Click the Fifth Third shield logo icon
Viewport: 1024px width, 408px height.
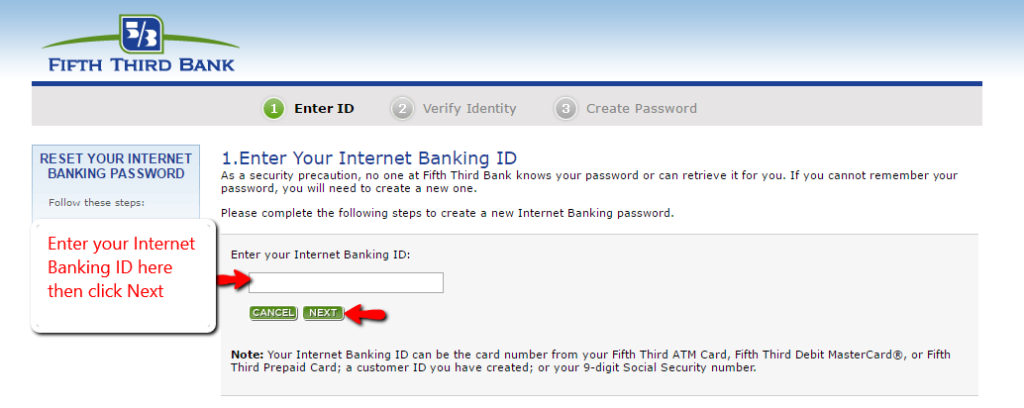click(x=142, y=35)
